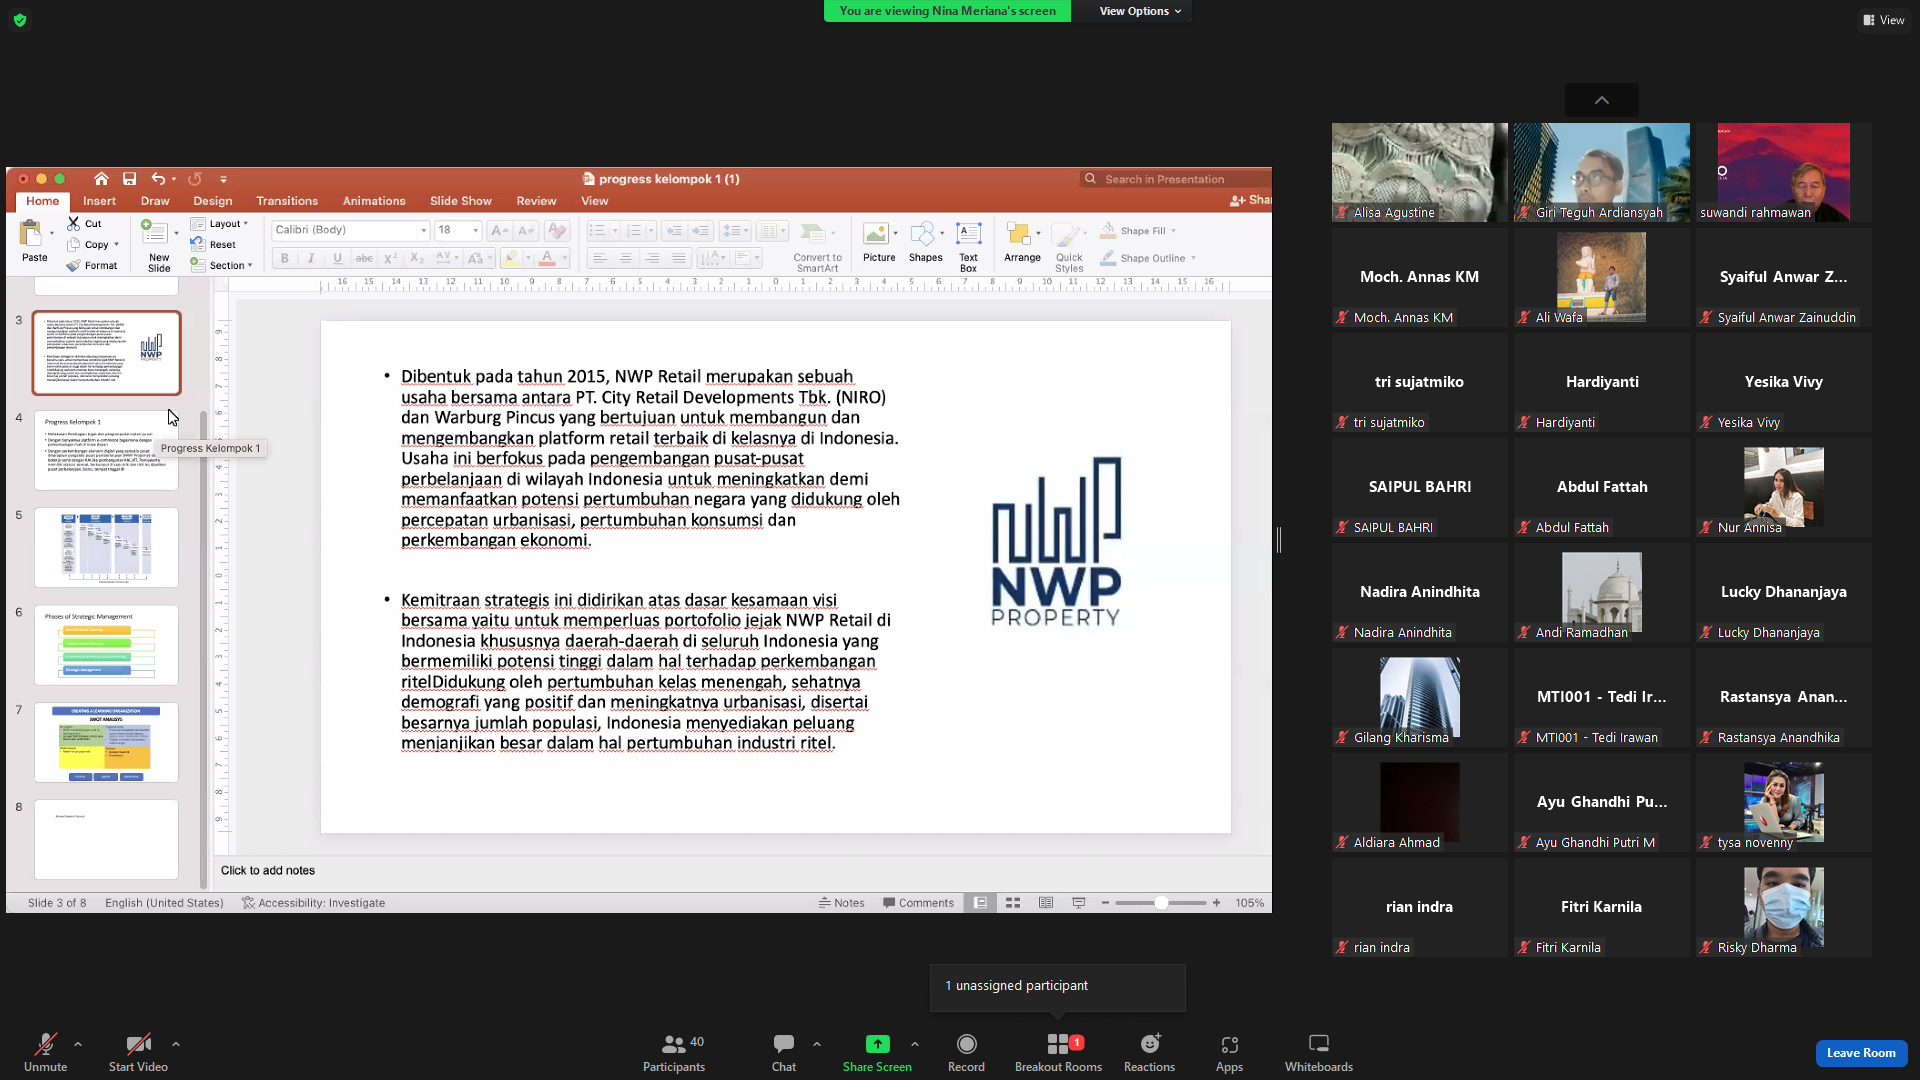Start Video in Zoom
1920x1080 pixels.
pos(138,1053)
